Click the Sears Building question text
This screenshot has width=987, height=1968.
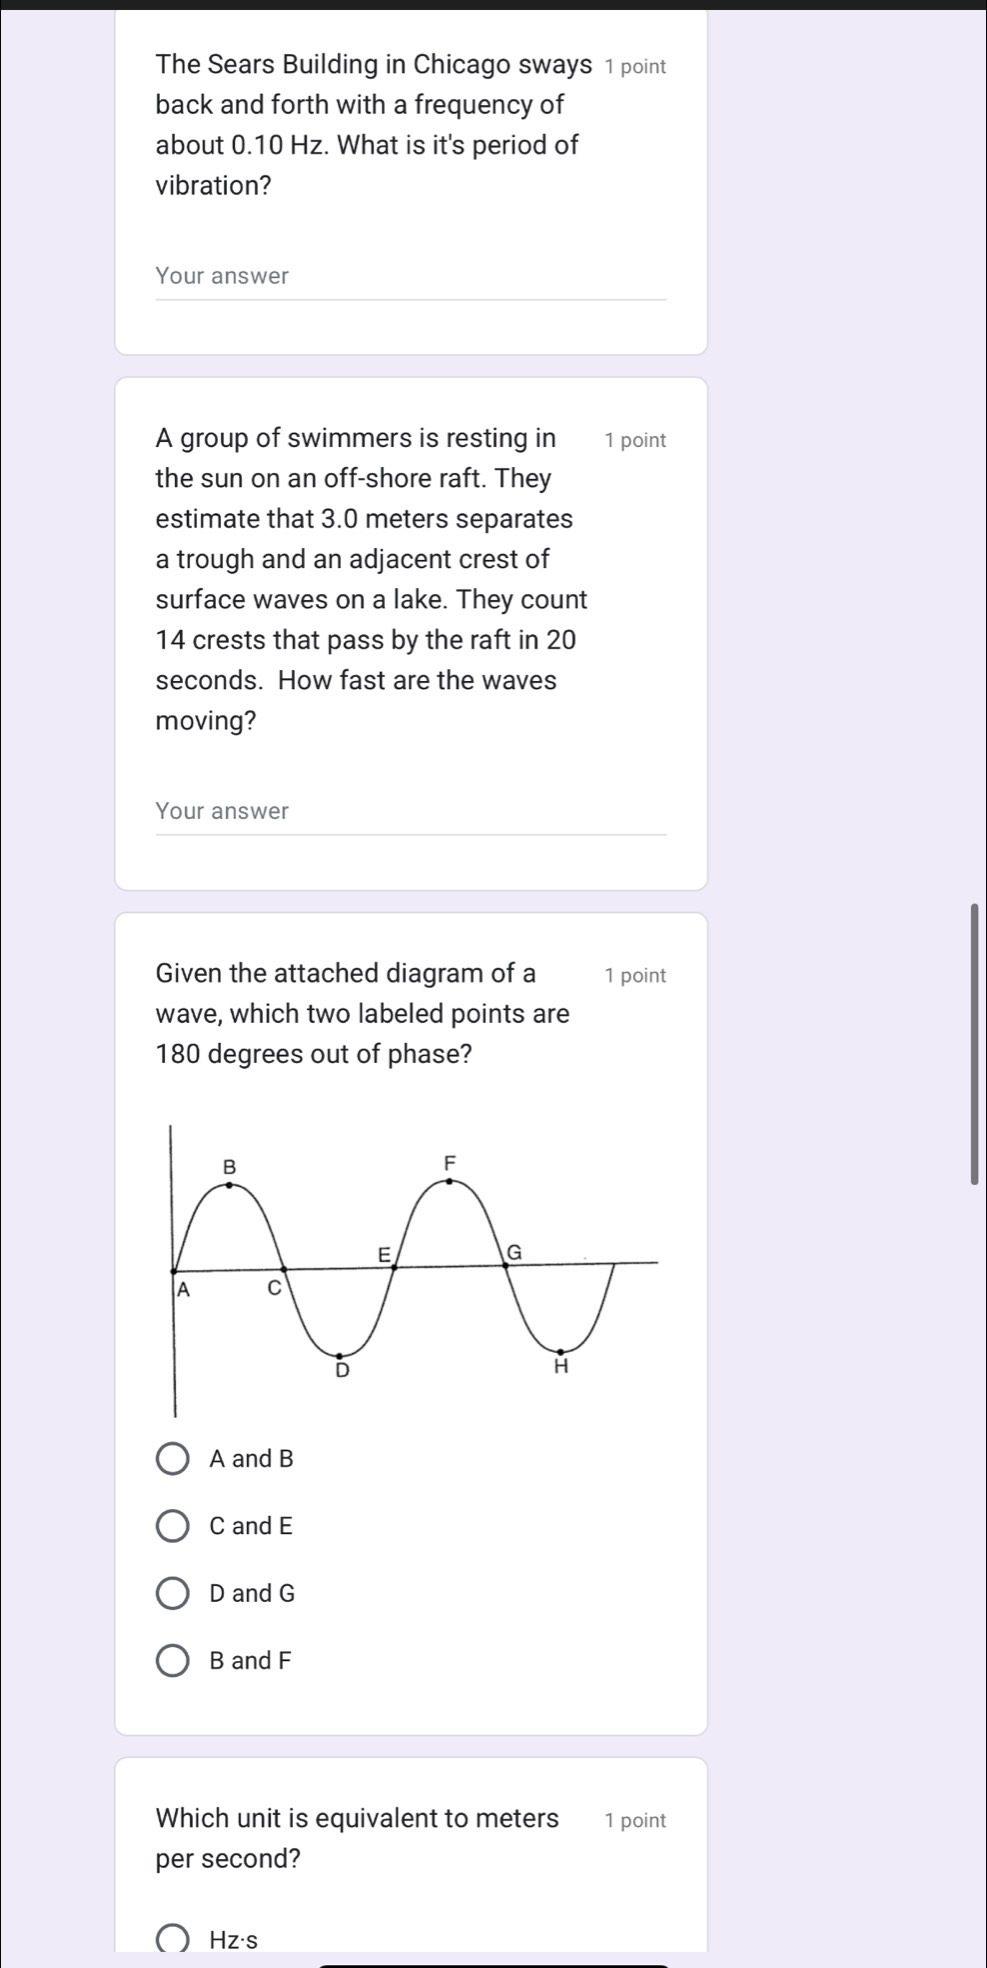point(374,125)
